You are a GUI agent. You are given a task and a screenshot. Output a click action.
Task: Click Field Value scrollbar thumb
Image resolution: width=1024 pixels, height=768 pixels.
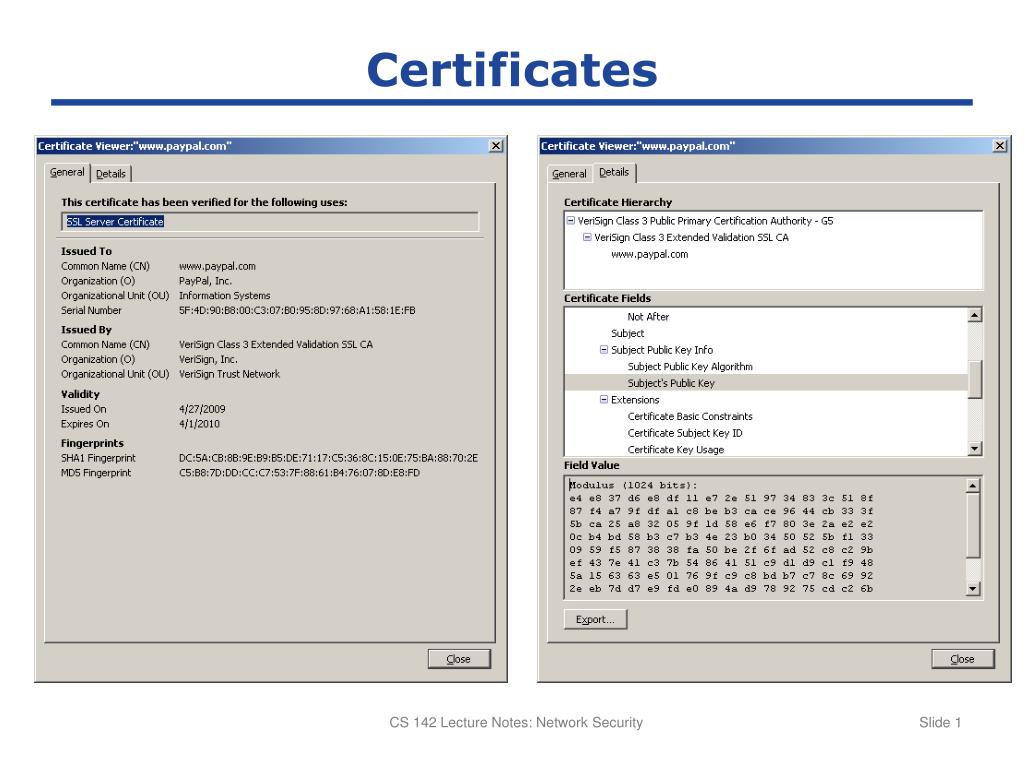point(973,525)
